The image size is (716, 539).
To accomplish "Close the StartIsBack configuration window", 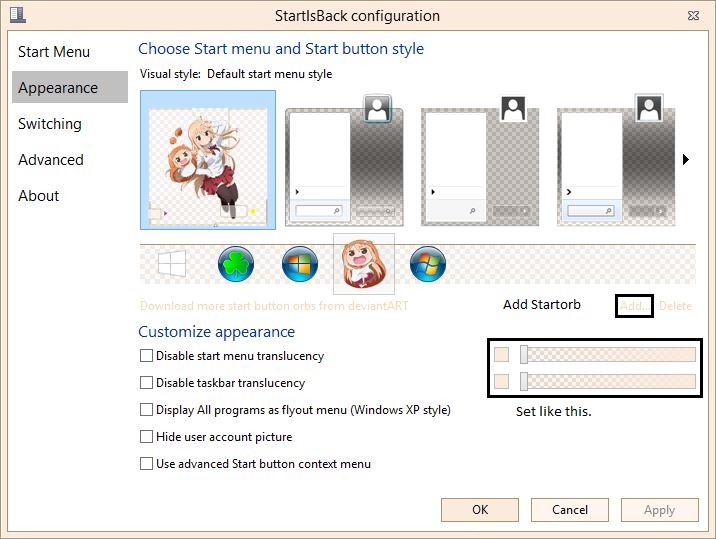I will tap(693, 16).
